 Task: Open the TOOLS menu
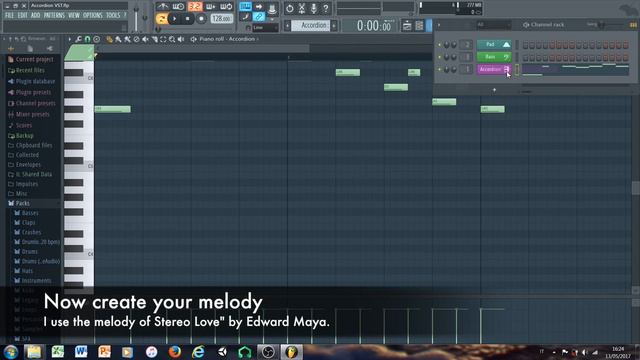click(113, 16)
